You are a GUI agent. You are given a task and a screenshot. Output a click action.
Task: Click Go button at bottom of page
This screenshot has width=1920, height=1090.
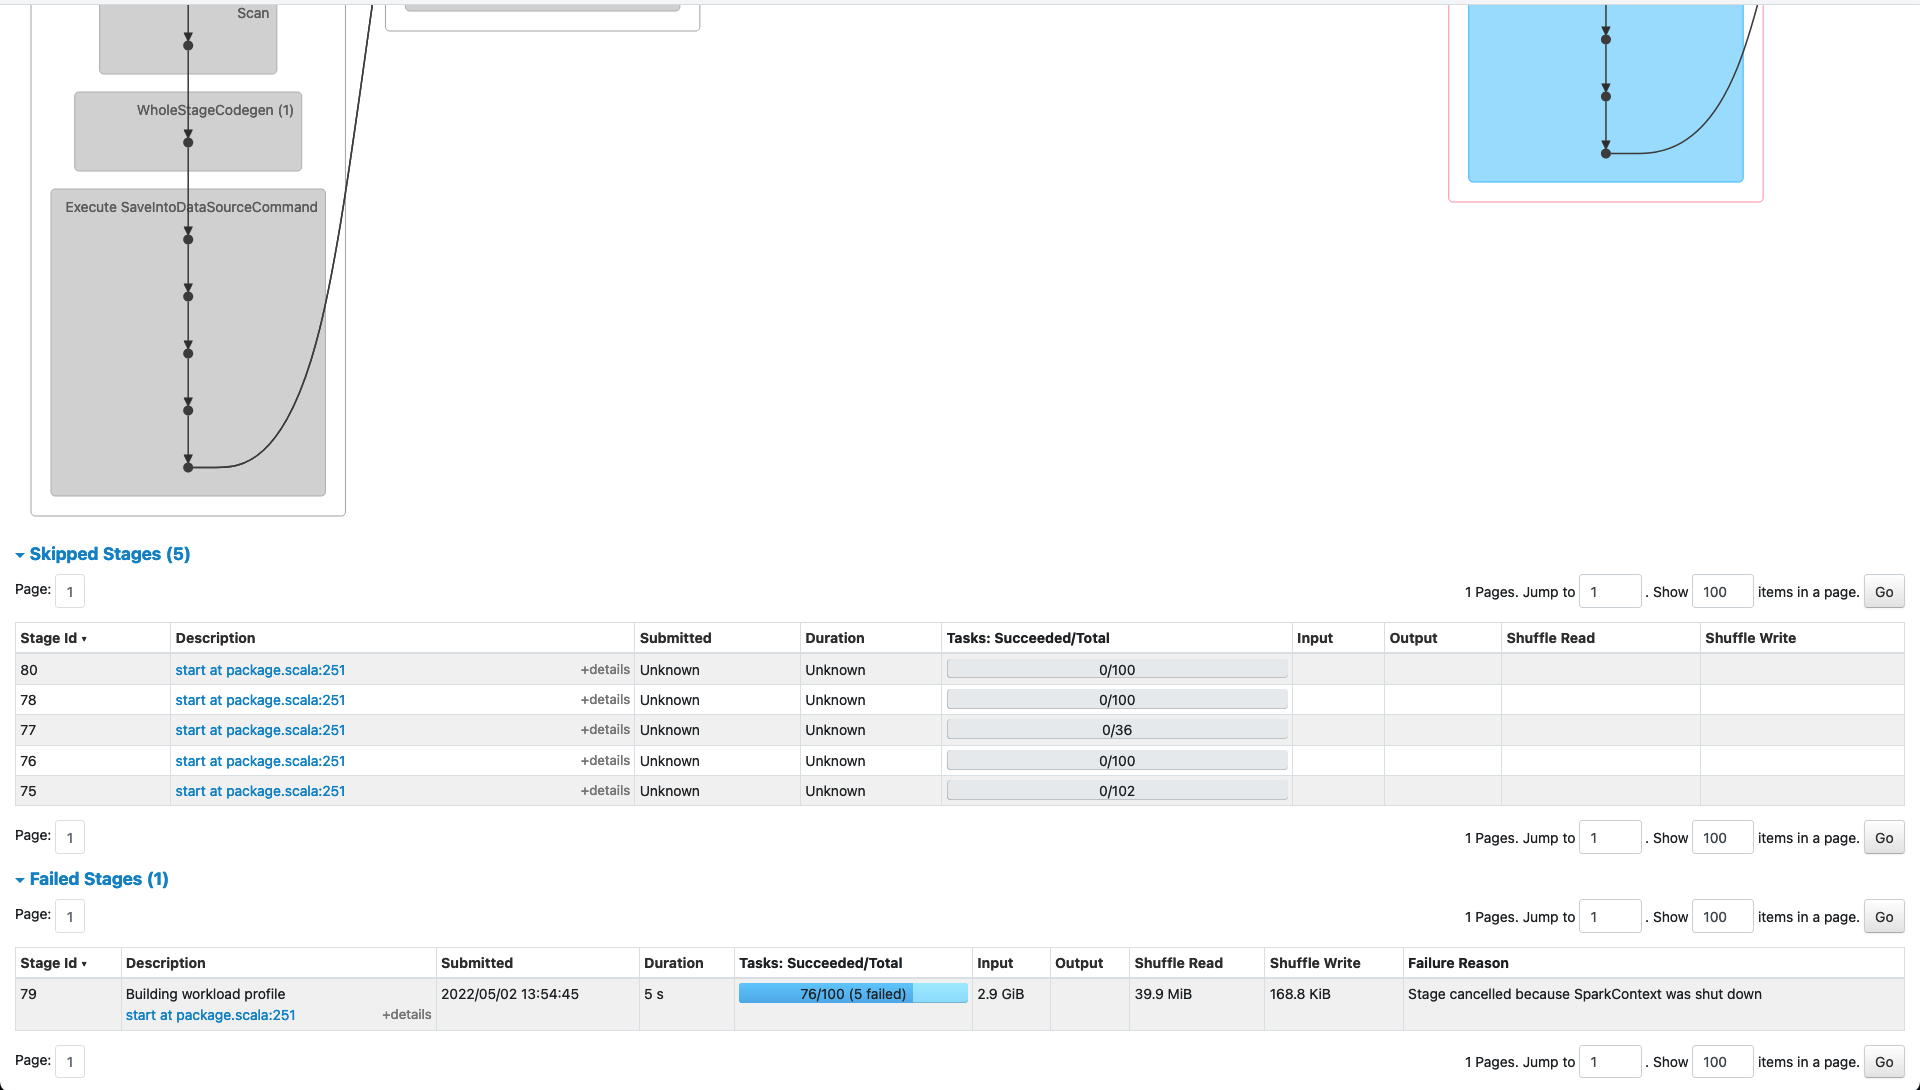[1883, 1062]
